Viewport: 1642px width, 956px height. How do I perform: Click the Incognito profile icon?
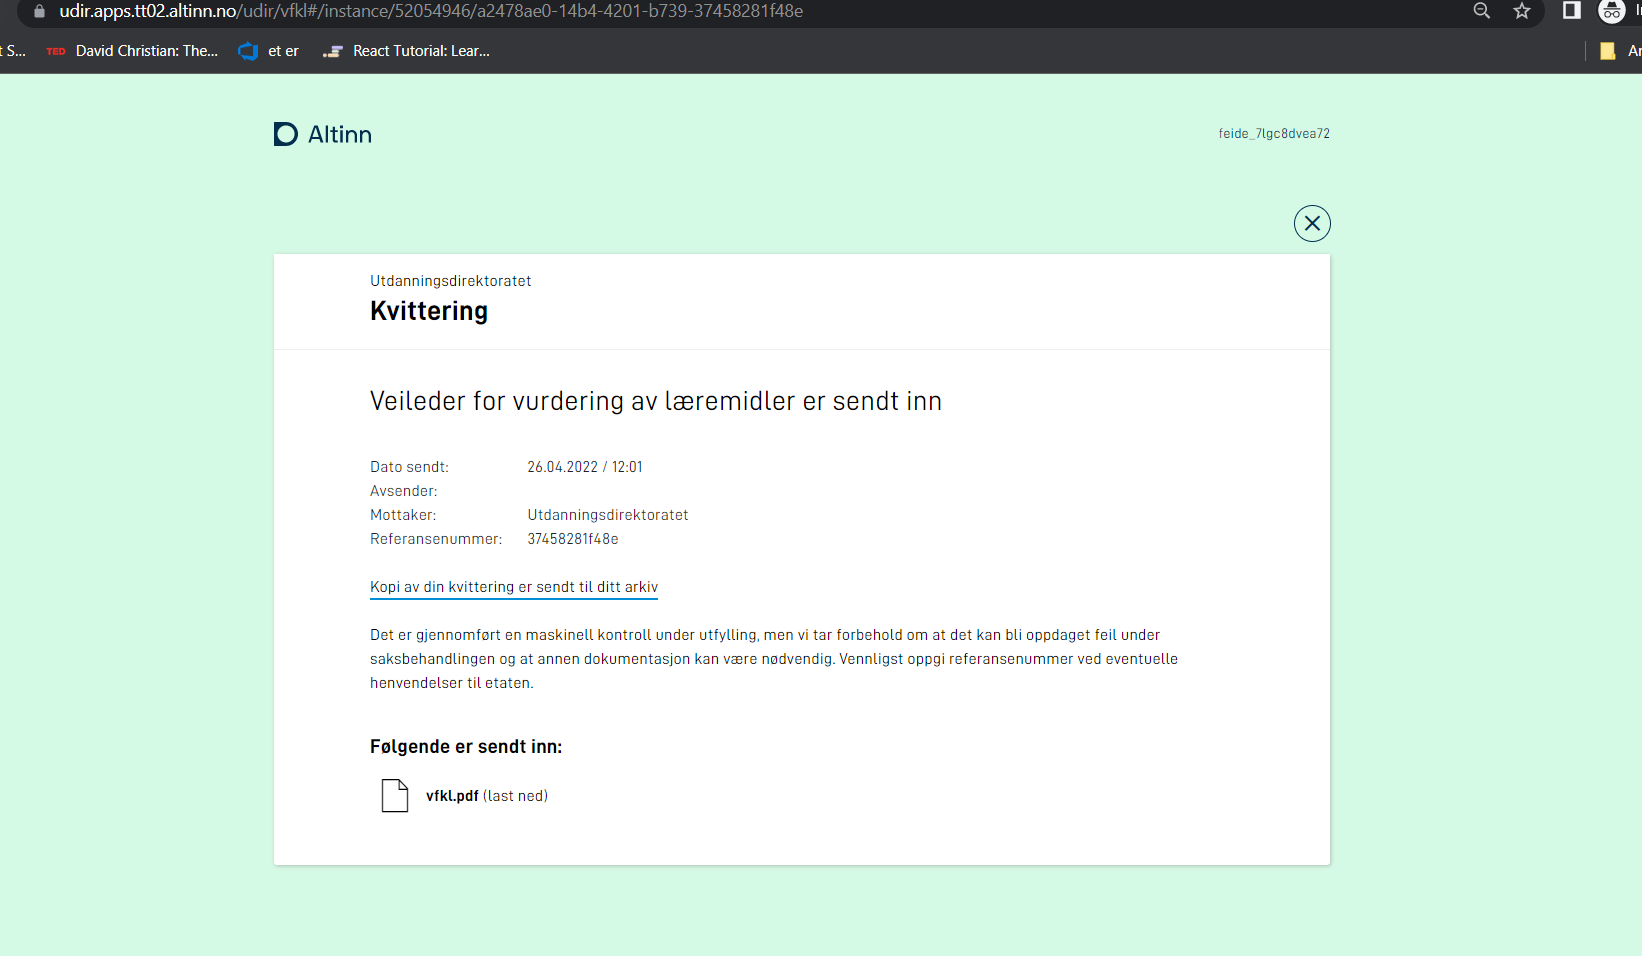1613,13
